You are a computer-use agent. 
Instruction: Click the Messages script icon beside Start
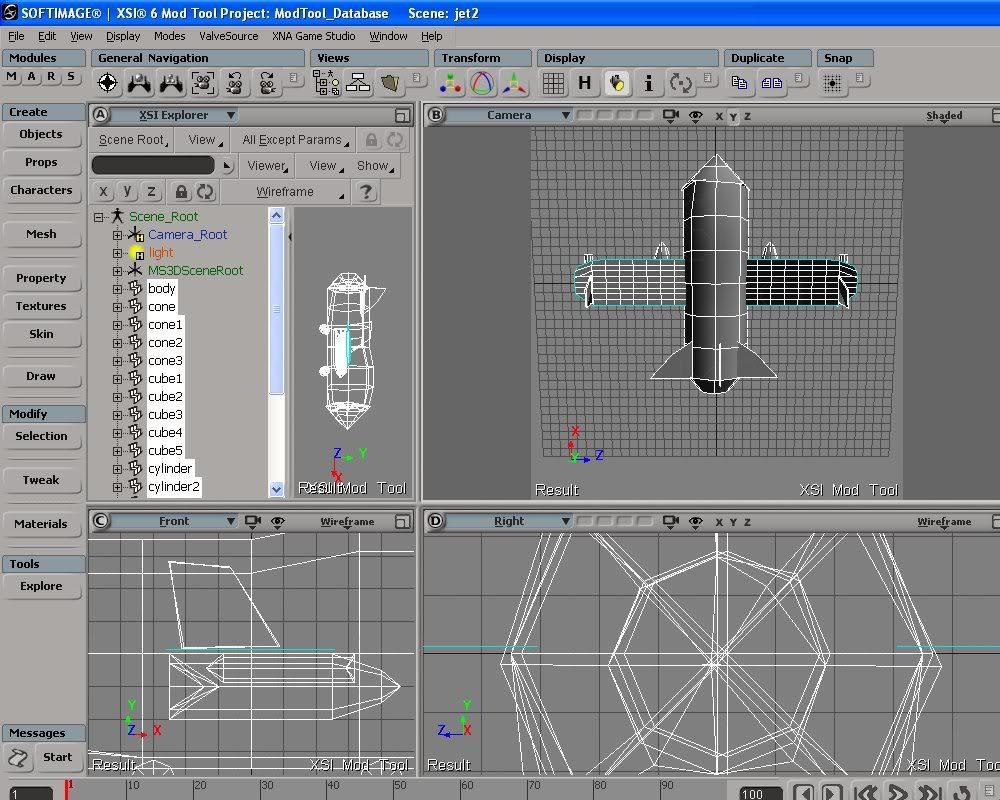(18, 758)
